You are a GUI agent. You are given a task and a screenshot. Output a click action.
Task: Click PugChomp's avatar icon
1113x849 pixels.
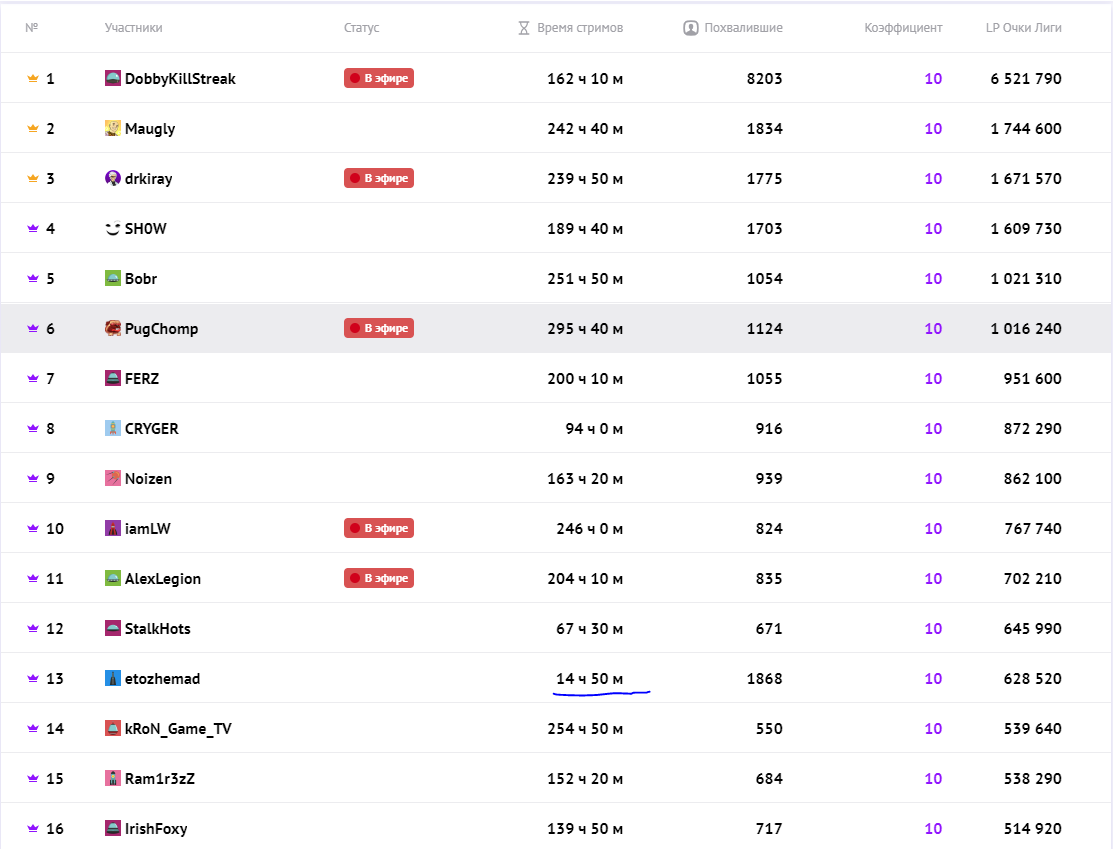tap(113, 328)
